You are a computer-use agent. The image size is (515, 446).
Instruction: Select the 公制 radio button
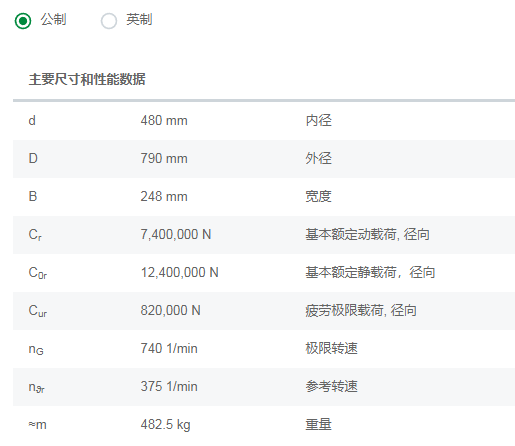tap(23, 21)
